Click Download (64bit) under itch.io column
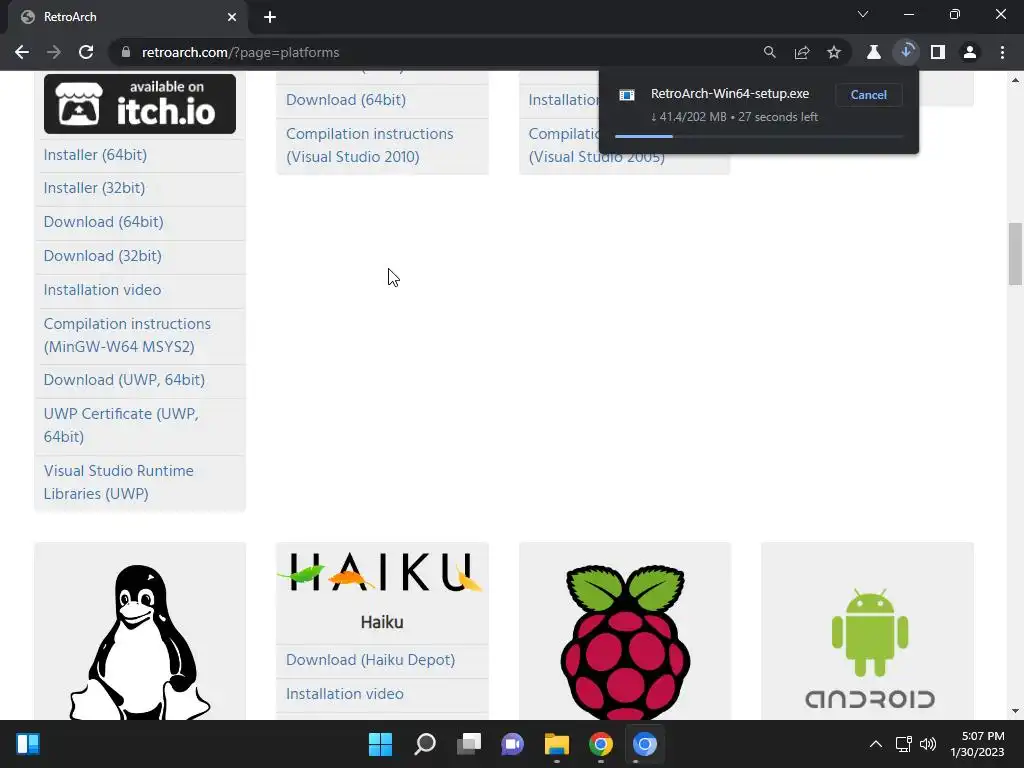Image resolution: width=1024 pixels, height=768 pixels. click(x=103, y=222)
